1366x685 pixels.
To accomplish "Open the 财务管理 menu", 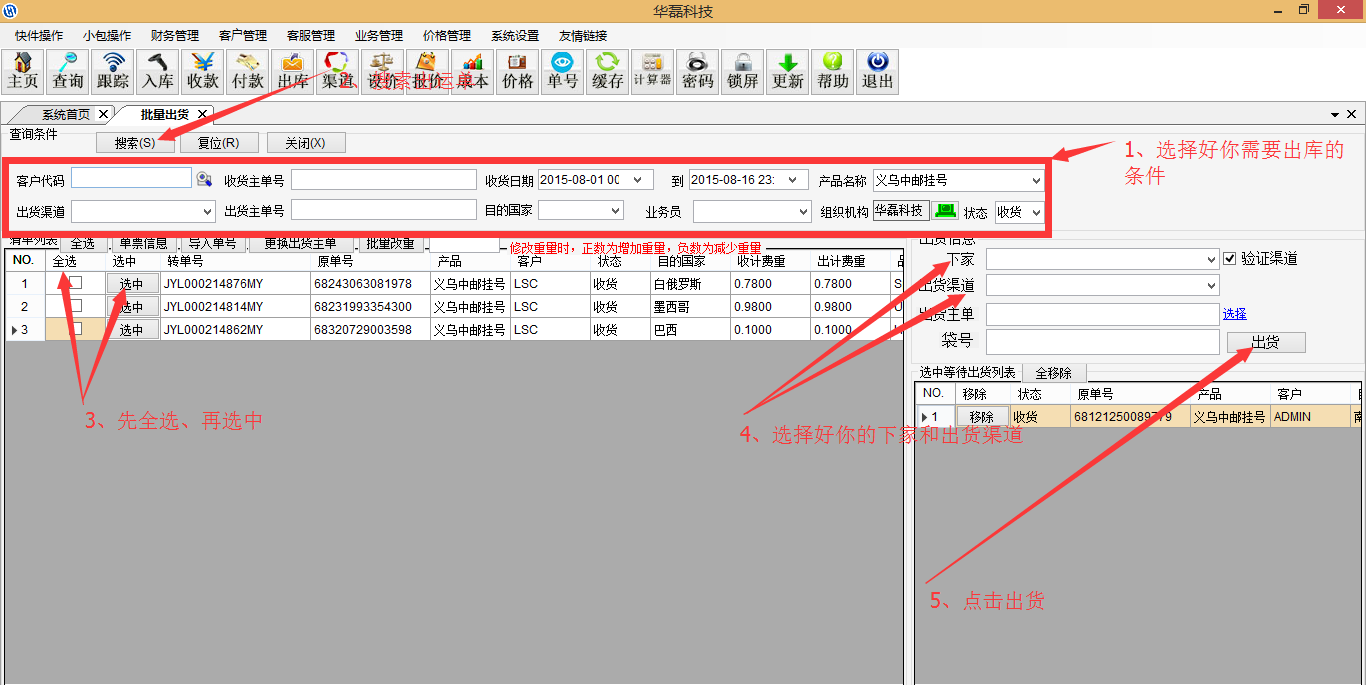I will click(175, 36).
